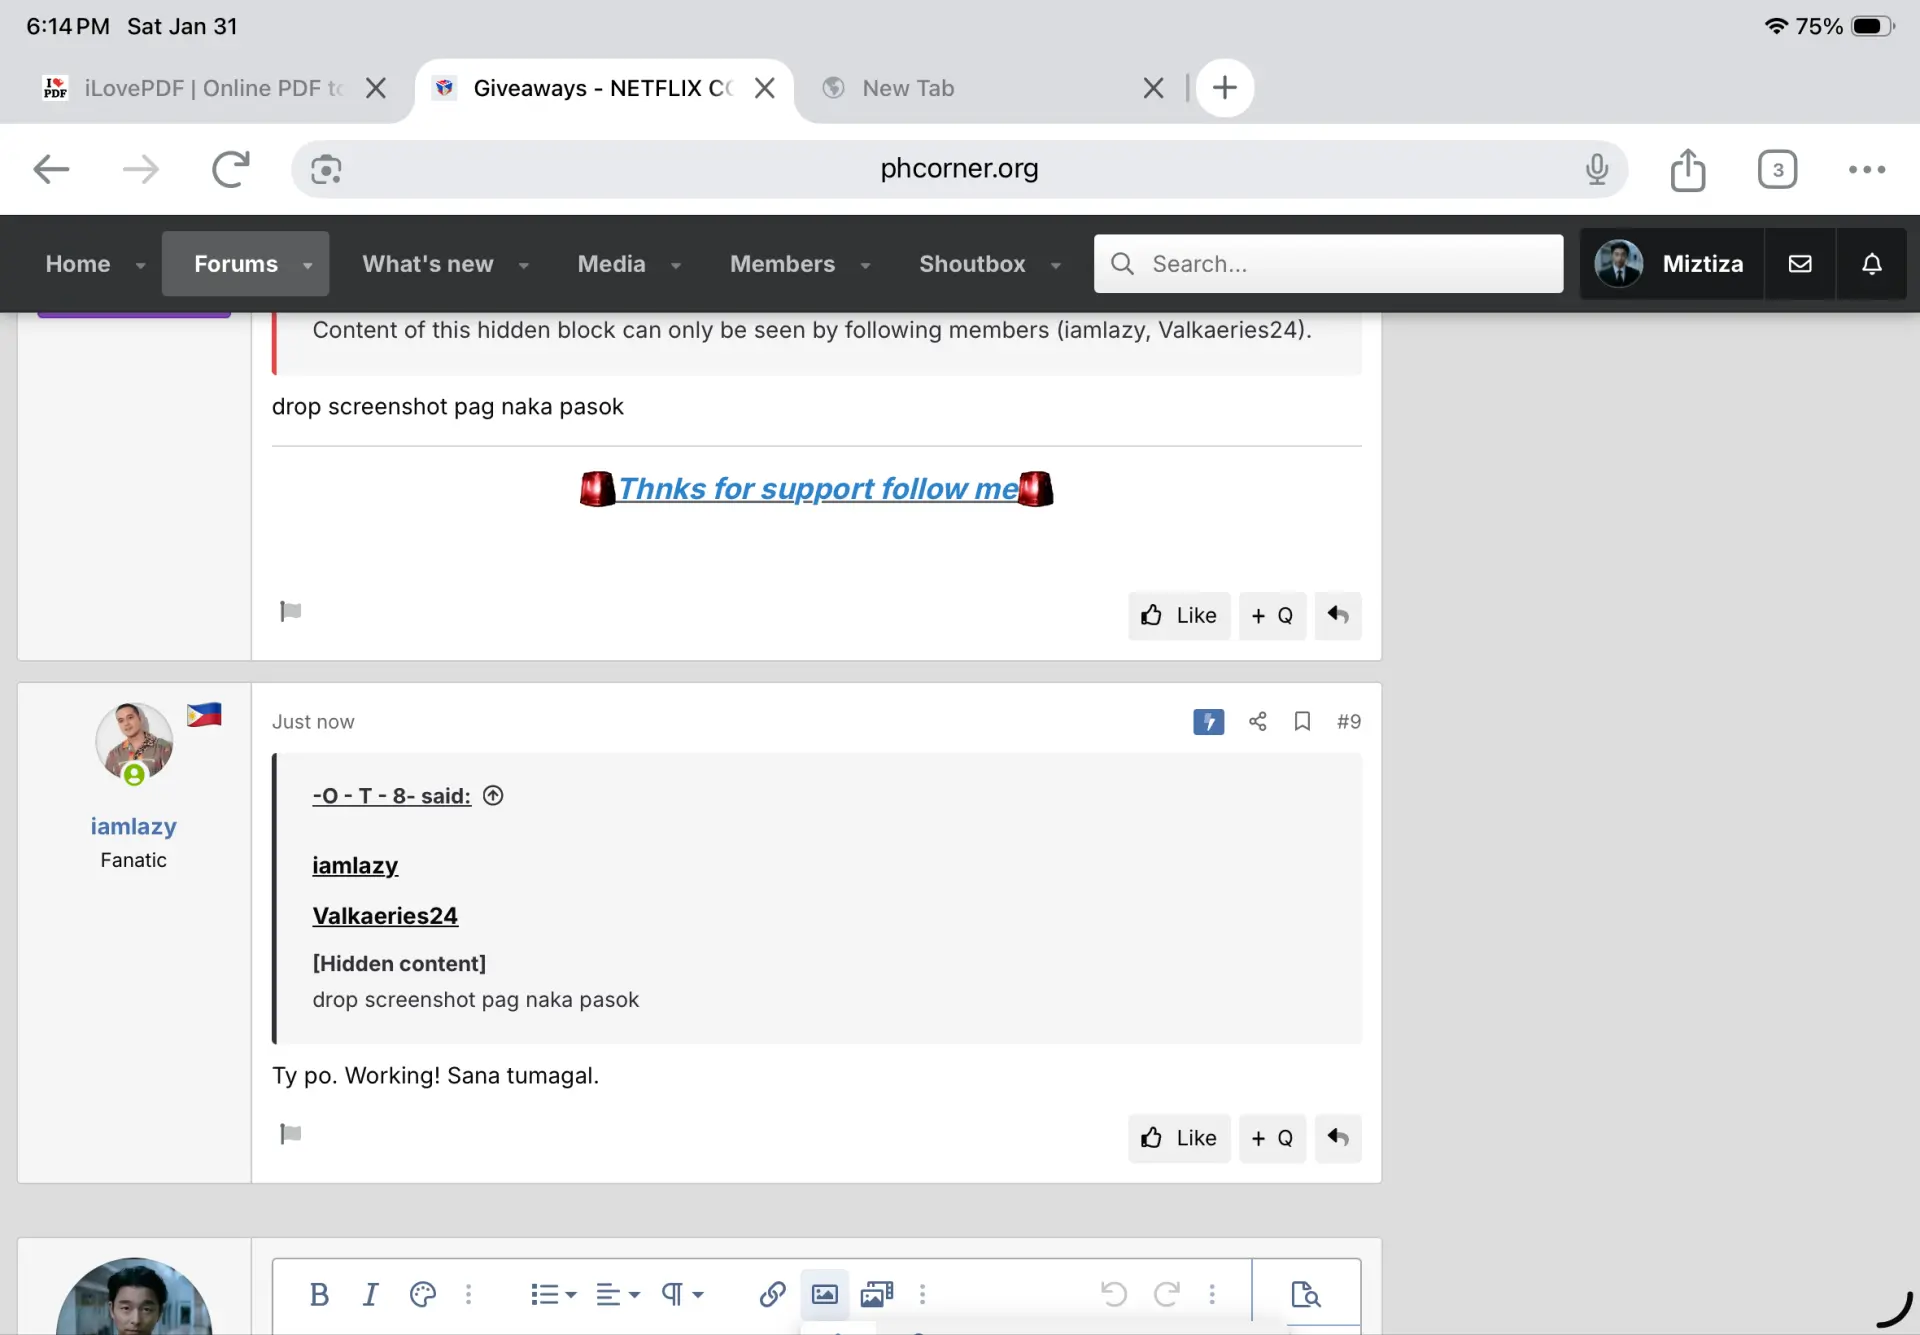Image resolution: width=1920 pixels, height=1335 pixels.
Task: Share post #9 via share icon
Action: [1258, 721]
